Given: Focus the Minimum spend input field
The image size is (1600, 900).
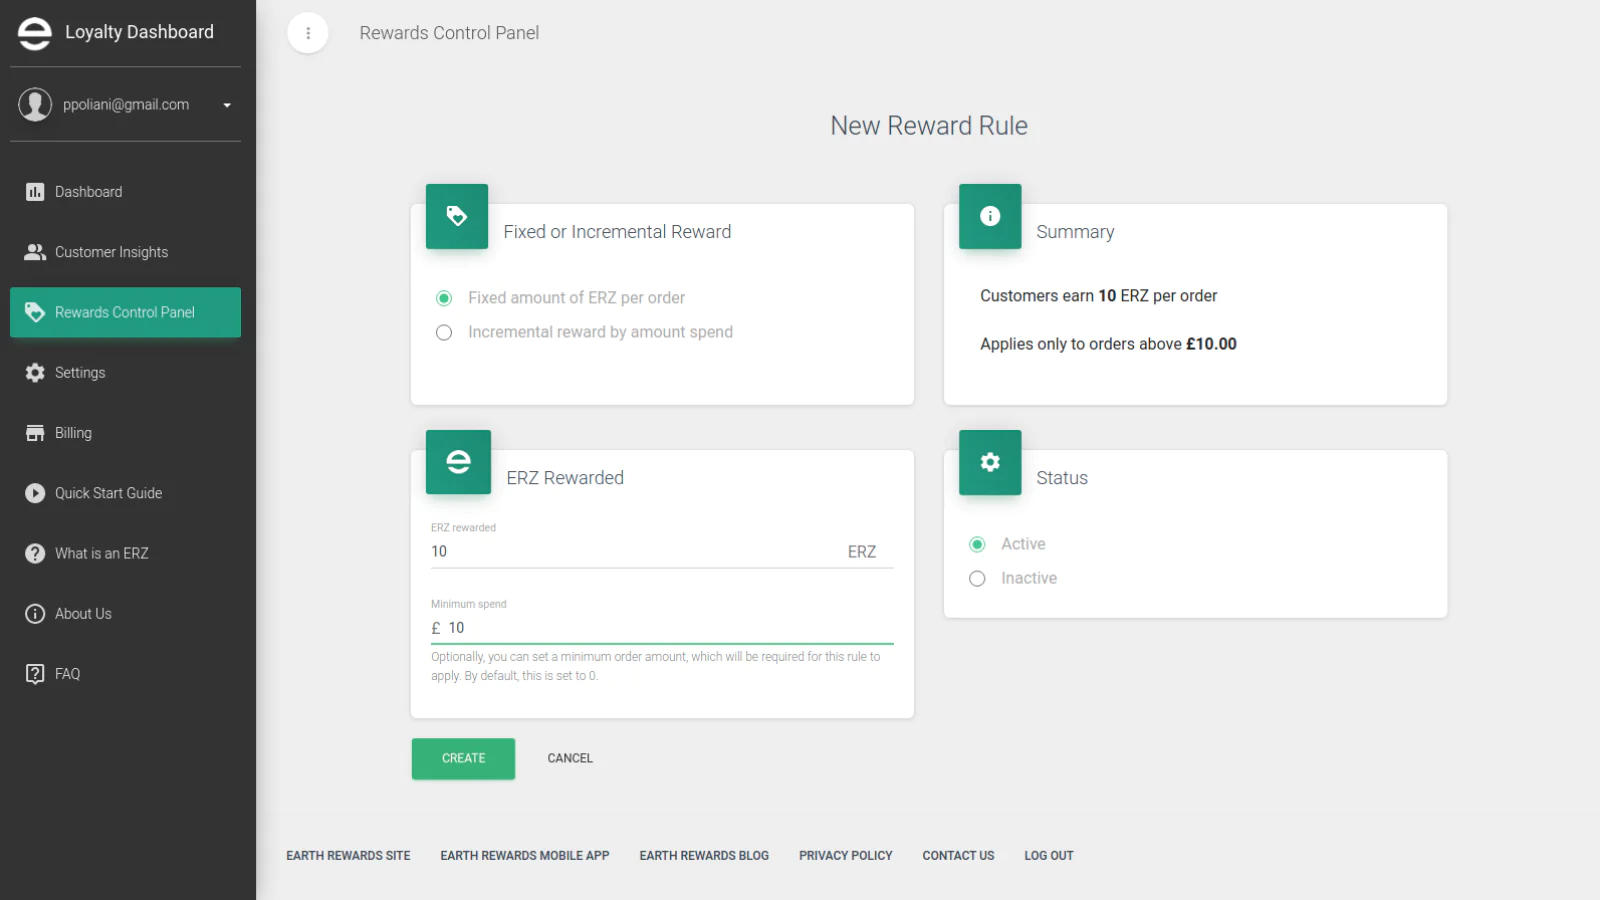Looking at the screenshot, I should 668,628.
